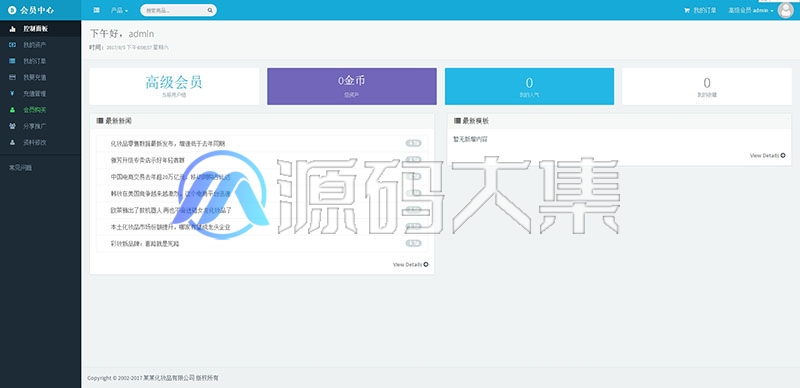800x388 pixels.
Task: Open the 产品 dropdown in the top bar
Action: click(119, 10)
